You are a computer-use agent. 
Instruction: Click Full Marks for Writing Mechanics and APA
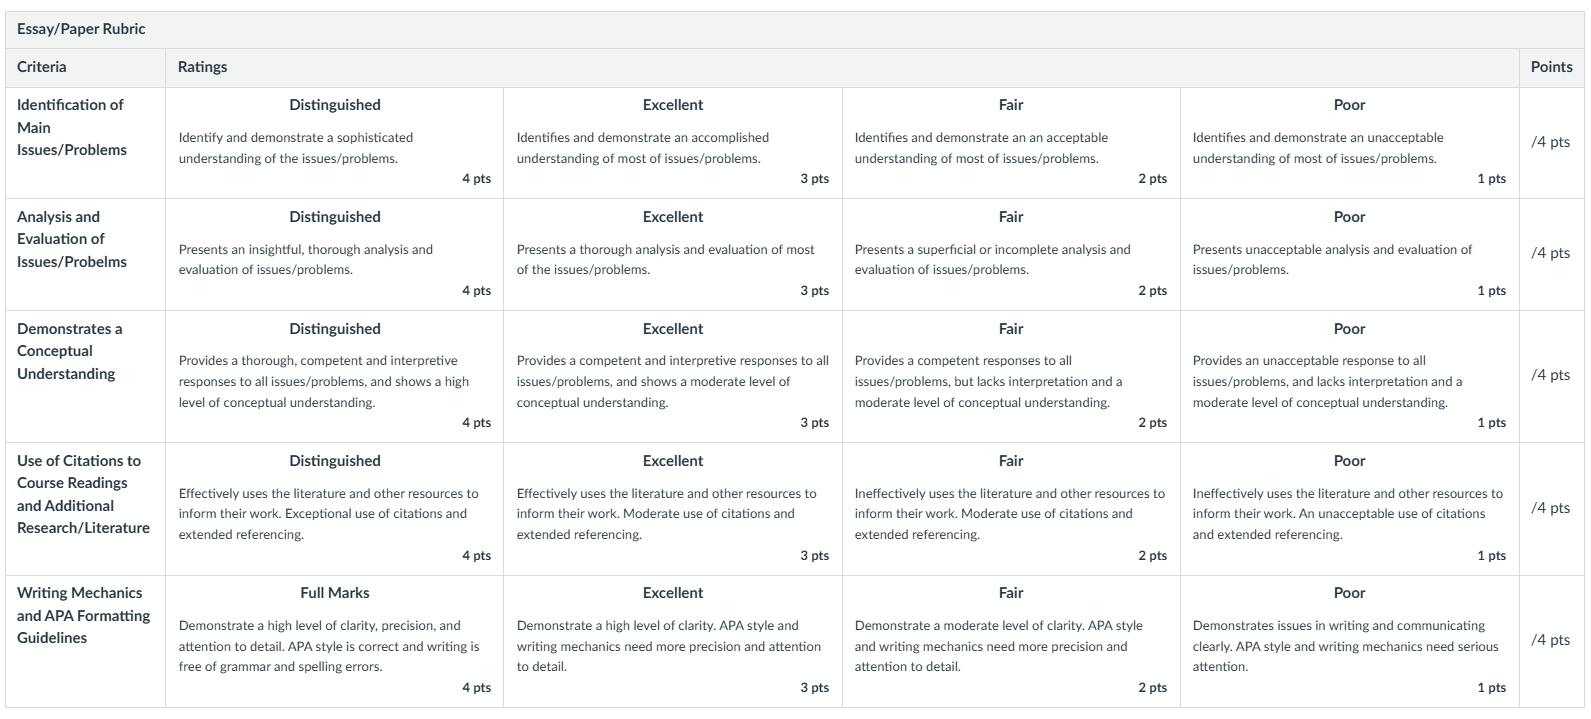coord(334,641)
